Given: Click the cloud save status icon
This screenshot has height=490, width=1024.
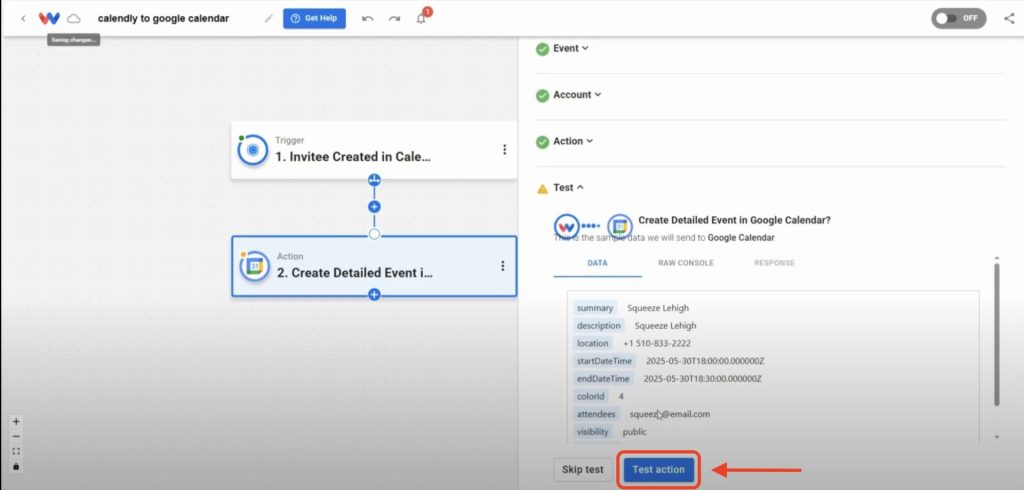Looking at the screenshot, I should coord(74,18).
